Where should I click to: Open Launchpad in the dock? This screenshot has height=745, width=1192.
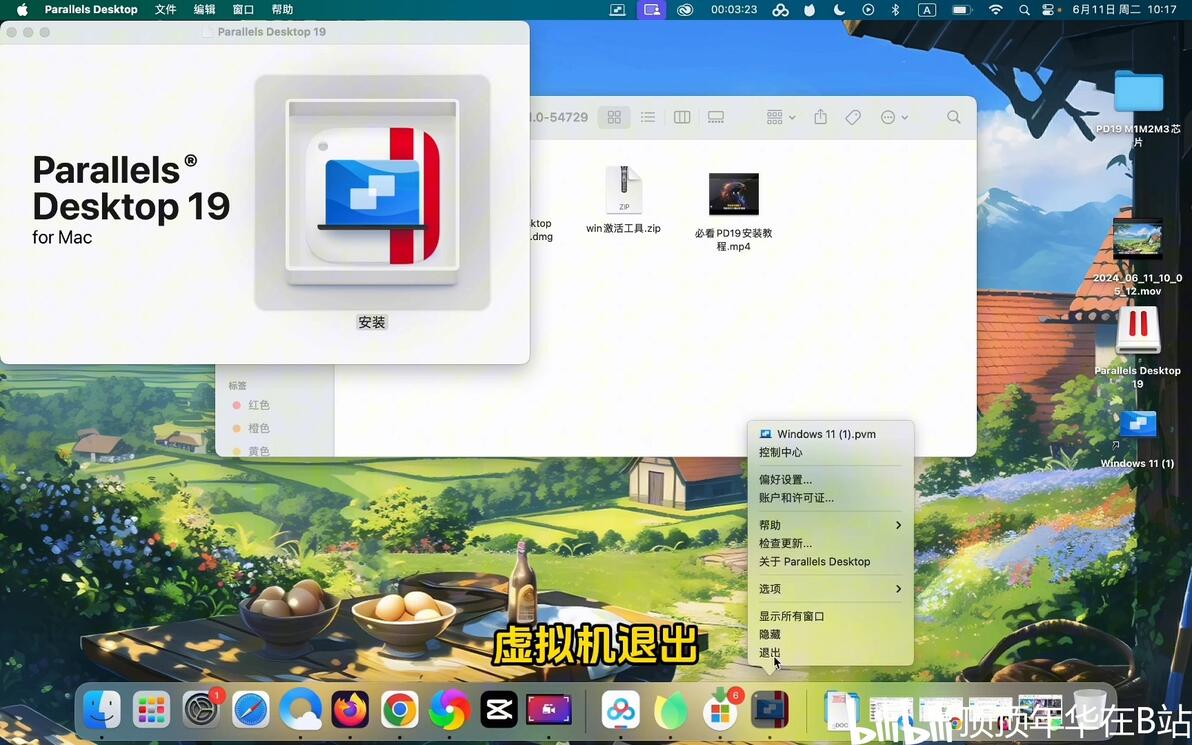point(151,710)
